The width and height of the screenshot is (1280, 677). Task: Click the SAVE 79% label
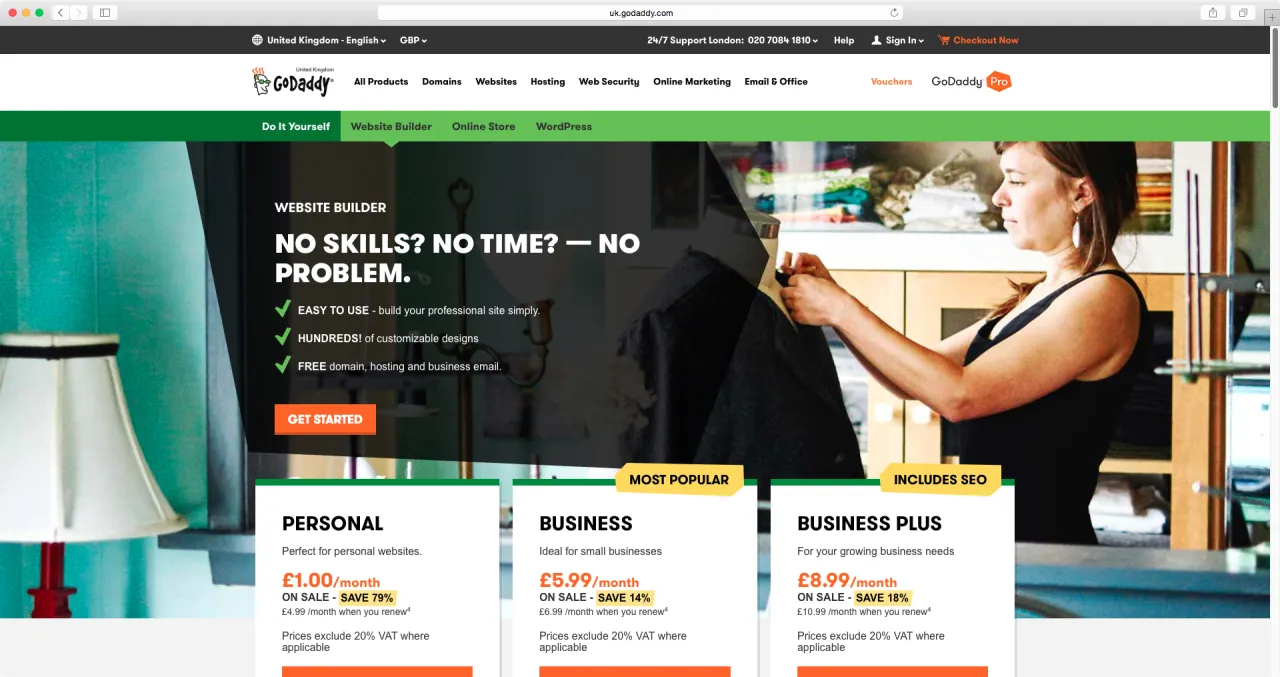(367, 598)
